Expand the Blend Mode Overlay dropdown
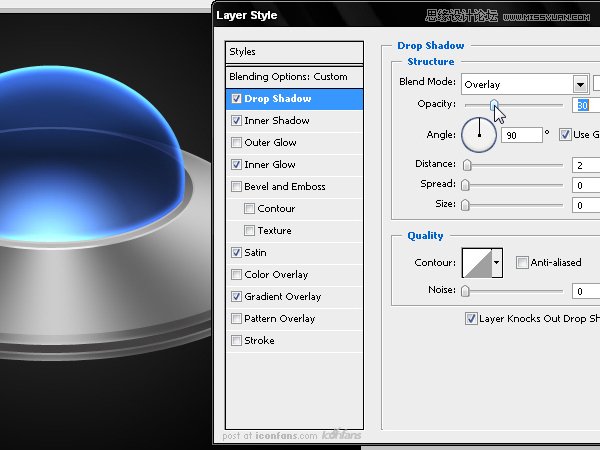Screen dimensions: 600x450 tap(580, 85)
